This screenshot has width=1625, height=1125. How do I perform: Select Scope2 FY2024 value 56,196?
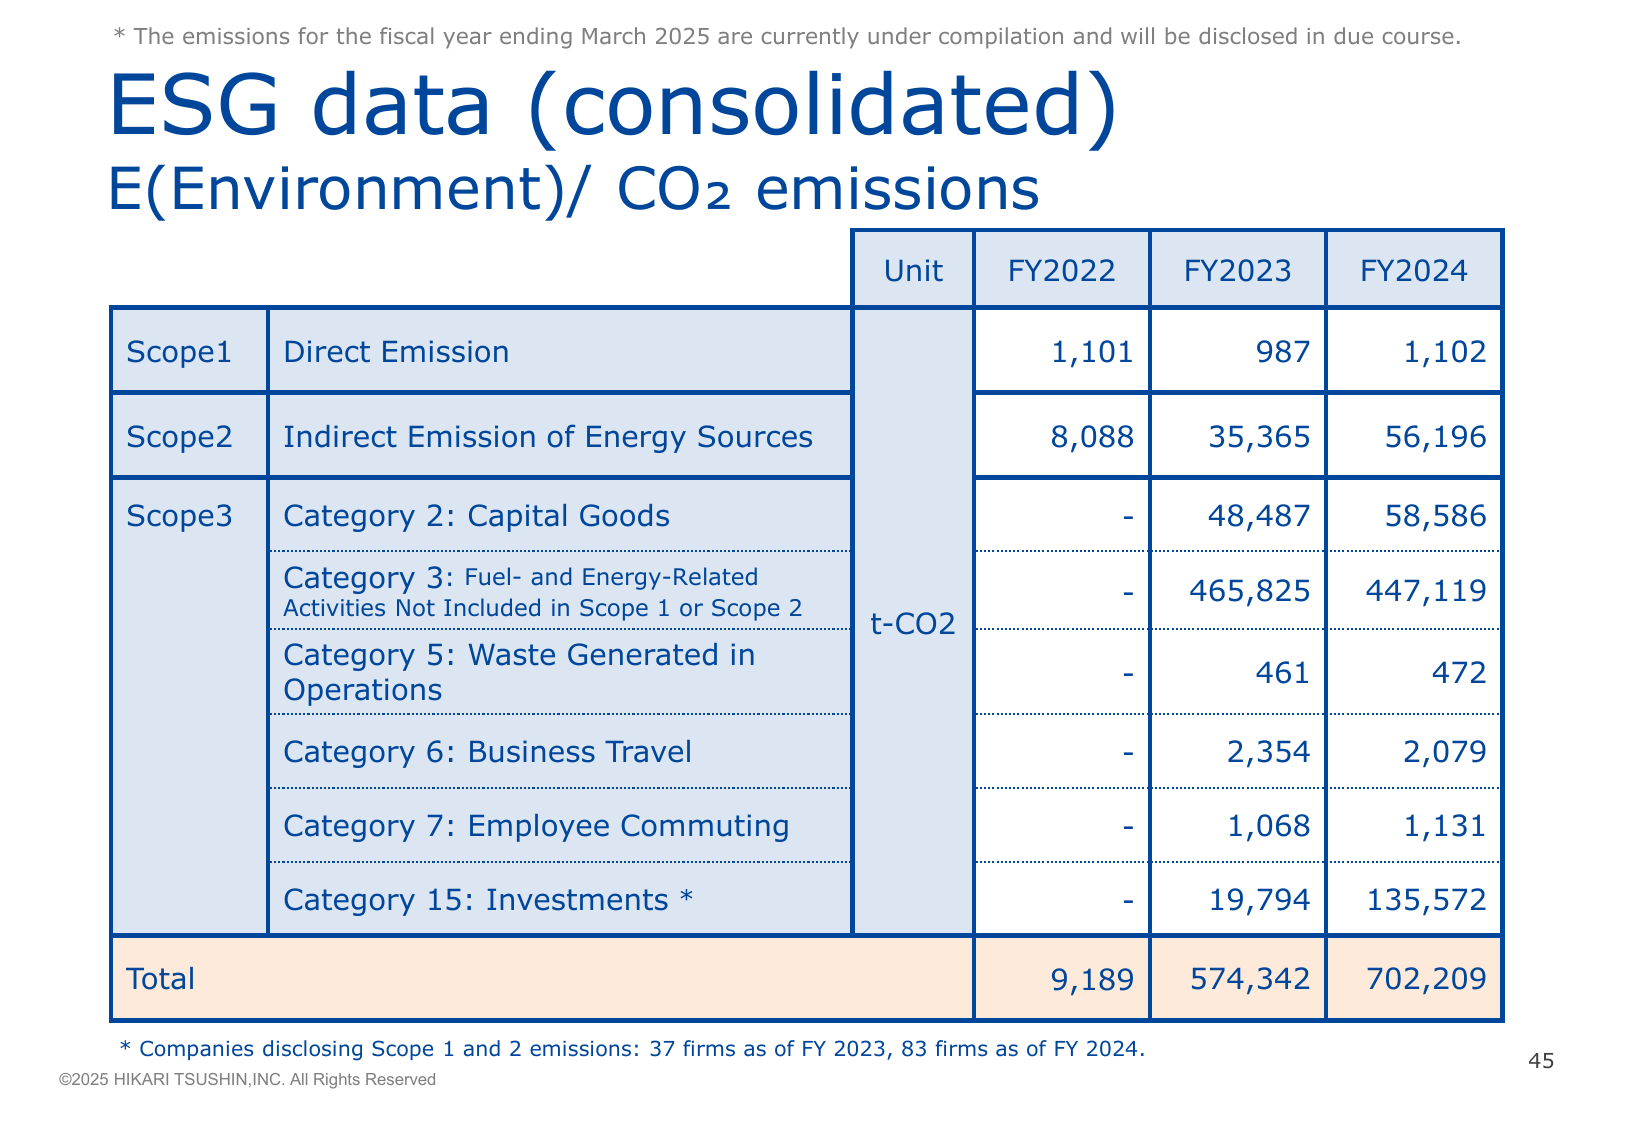point(1436,437)
